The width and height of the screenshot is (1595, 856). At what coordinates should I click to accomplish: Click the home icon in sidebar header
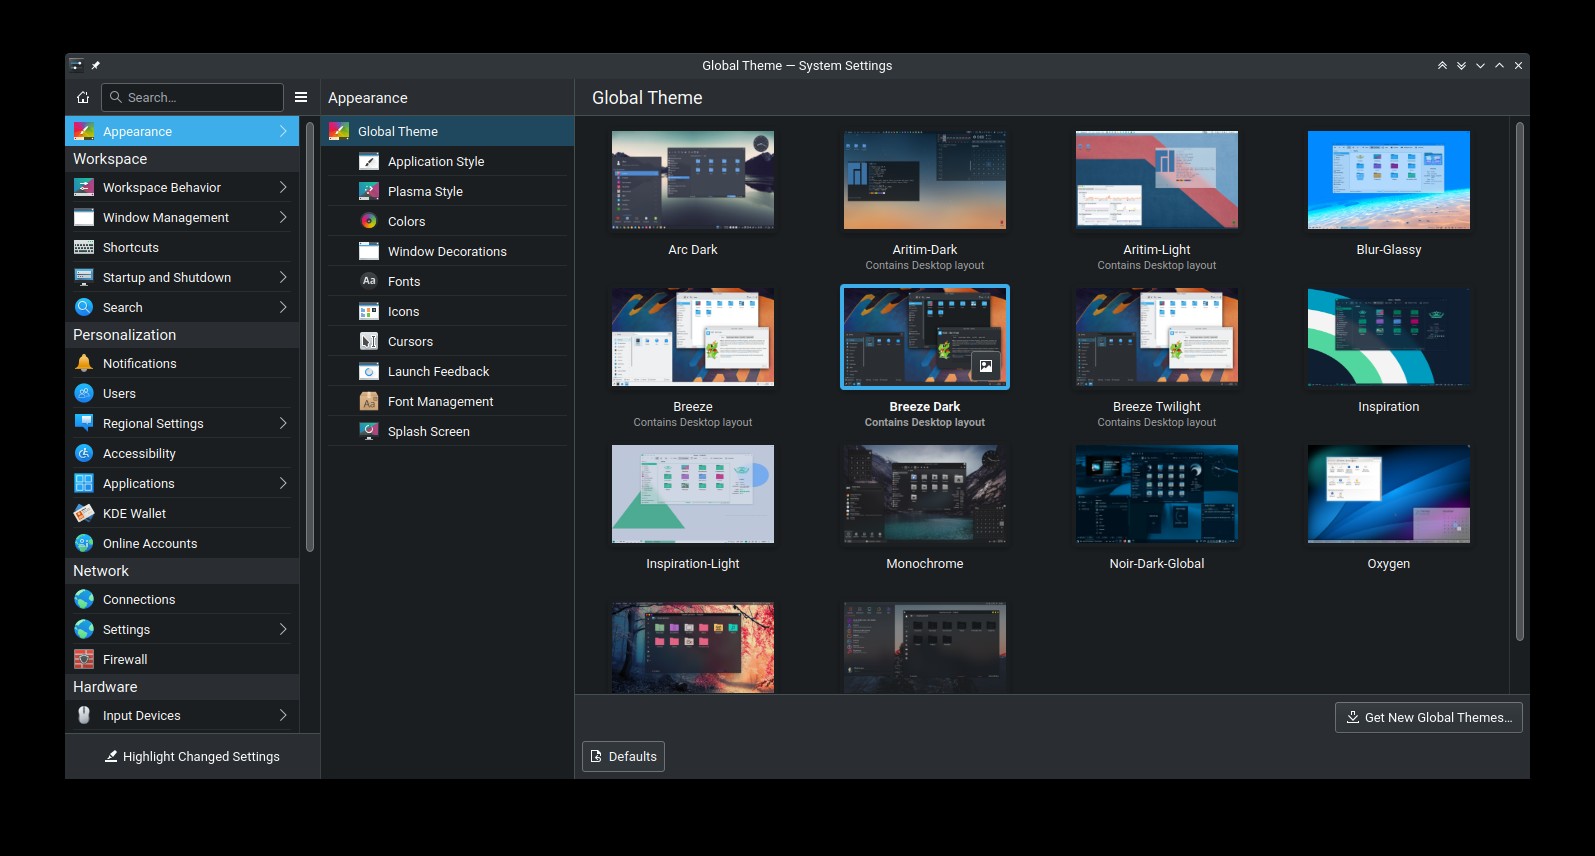[83, 97]
